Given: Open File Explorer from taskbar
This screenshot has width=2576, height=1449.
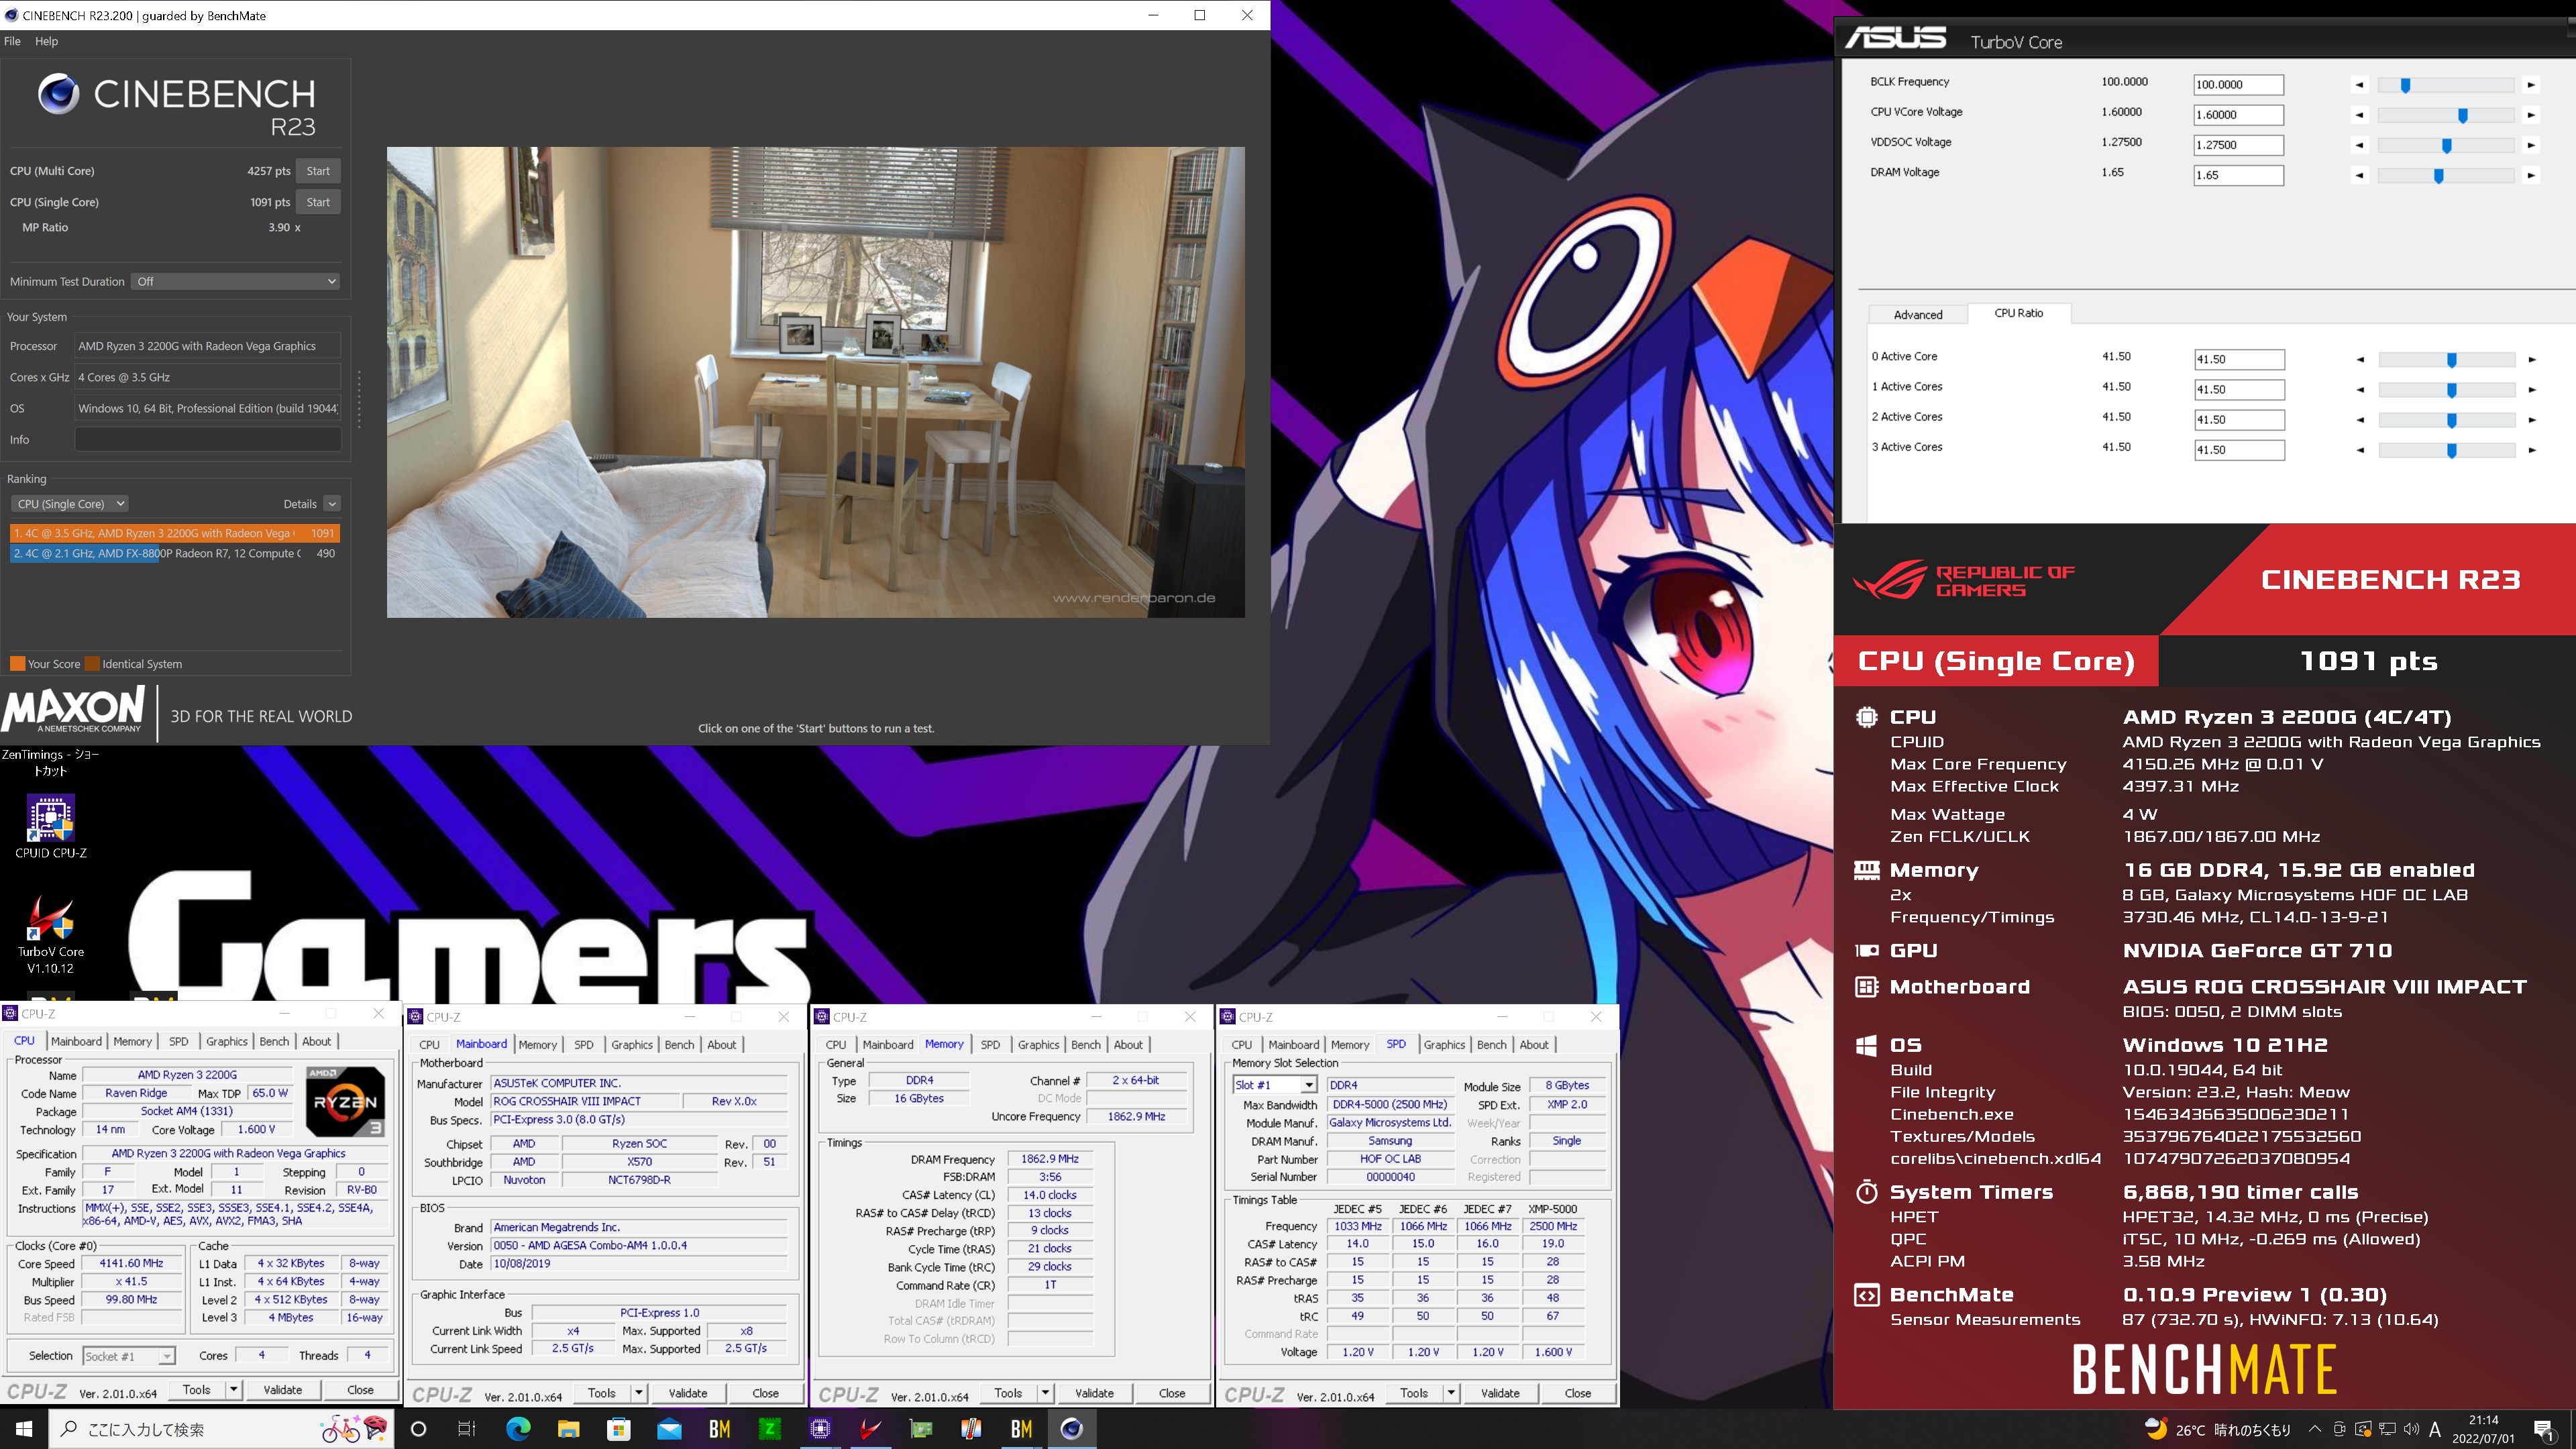Looking at the screenshot, I should point(568,1429).
